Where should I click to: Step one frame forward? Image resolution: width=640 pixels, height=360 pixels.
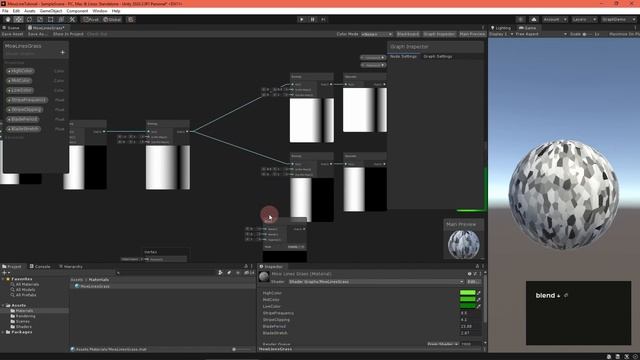pyautogui.click(x=323, y=19)
